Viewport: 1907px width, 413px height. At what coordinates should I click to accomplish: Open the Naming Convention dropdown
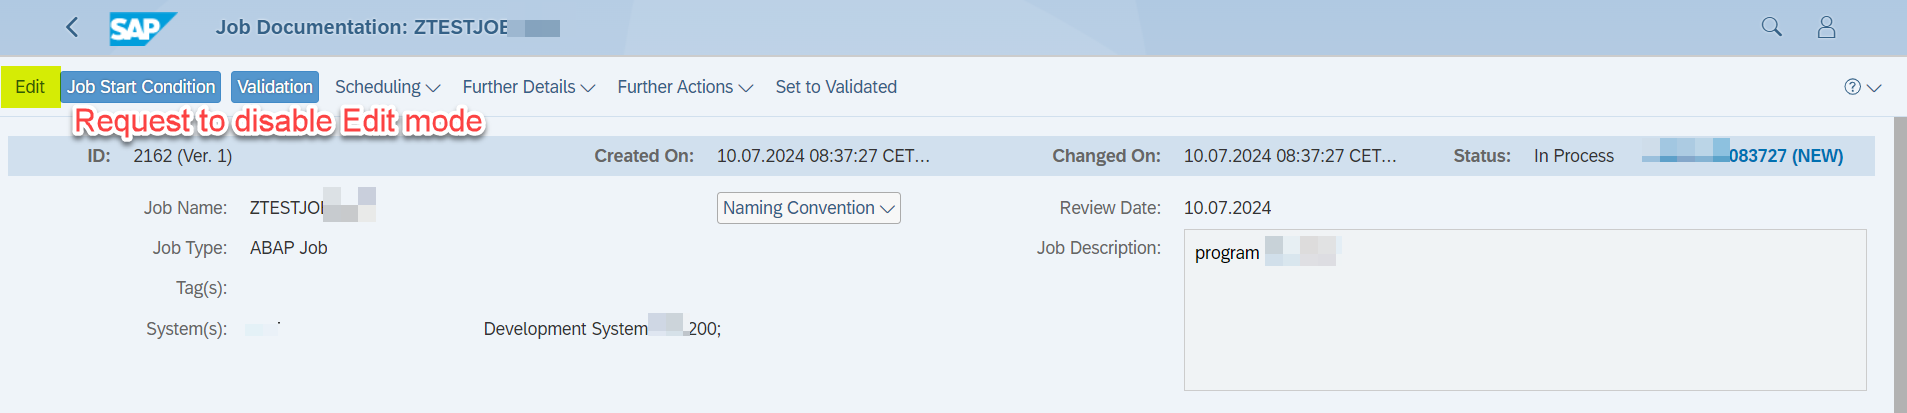pyautogui.click(x=809, y=208)
